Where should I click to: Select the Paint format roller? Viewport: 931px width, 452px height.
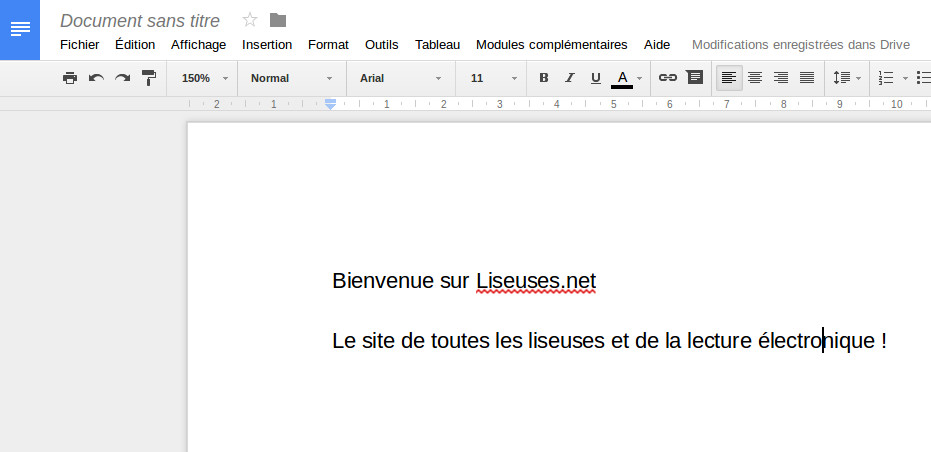click(149, 78)
